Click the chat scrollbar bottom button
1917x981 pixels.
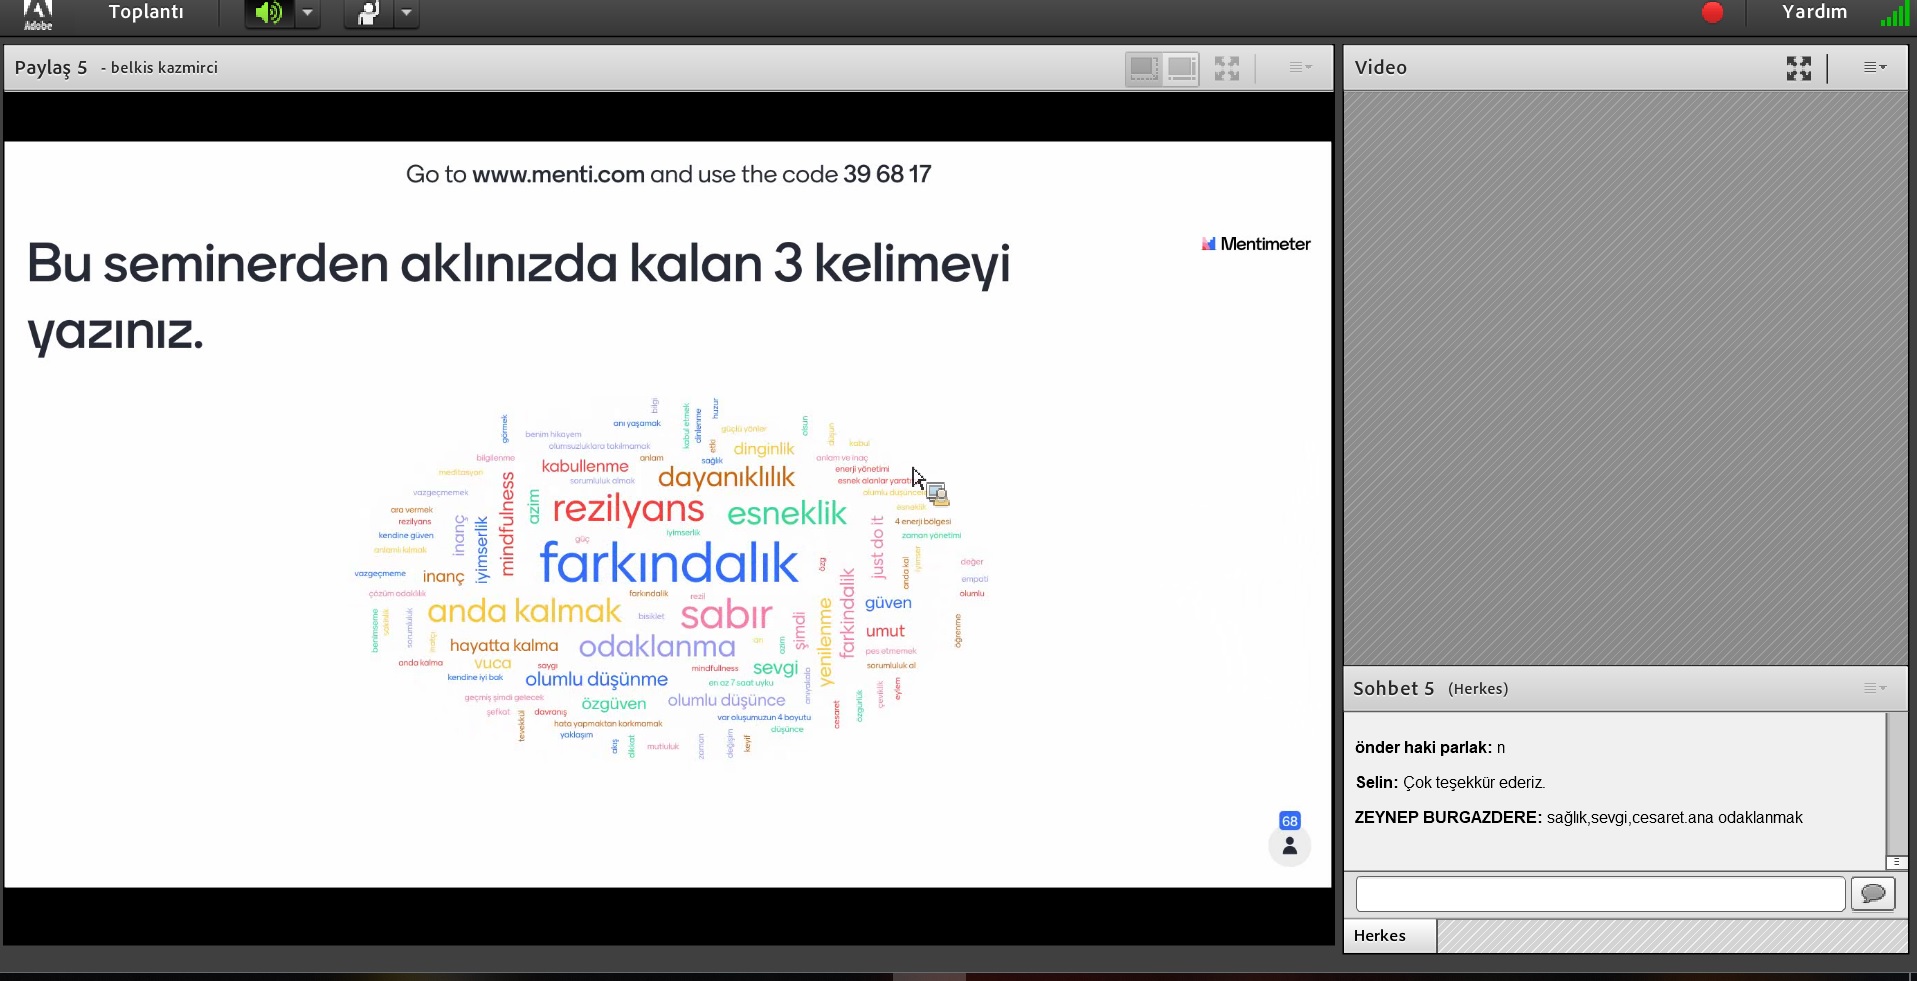tap(1896, 862)
